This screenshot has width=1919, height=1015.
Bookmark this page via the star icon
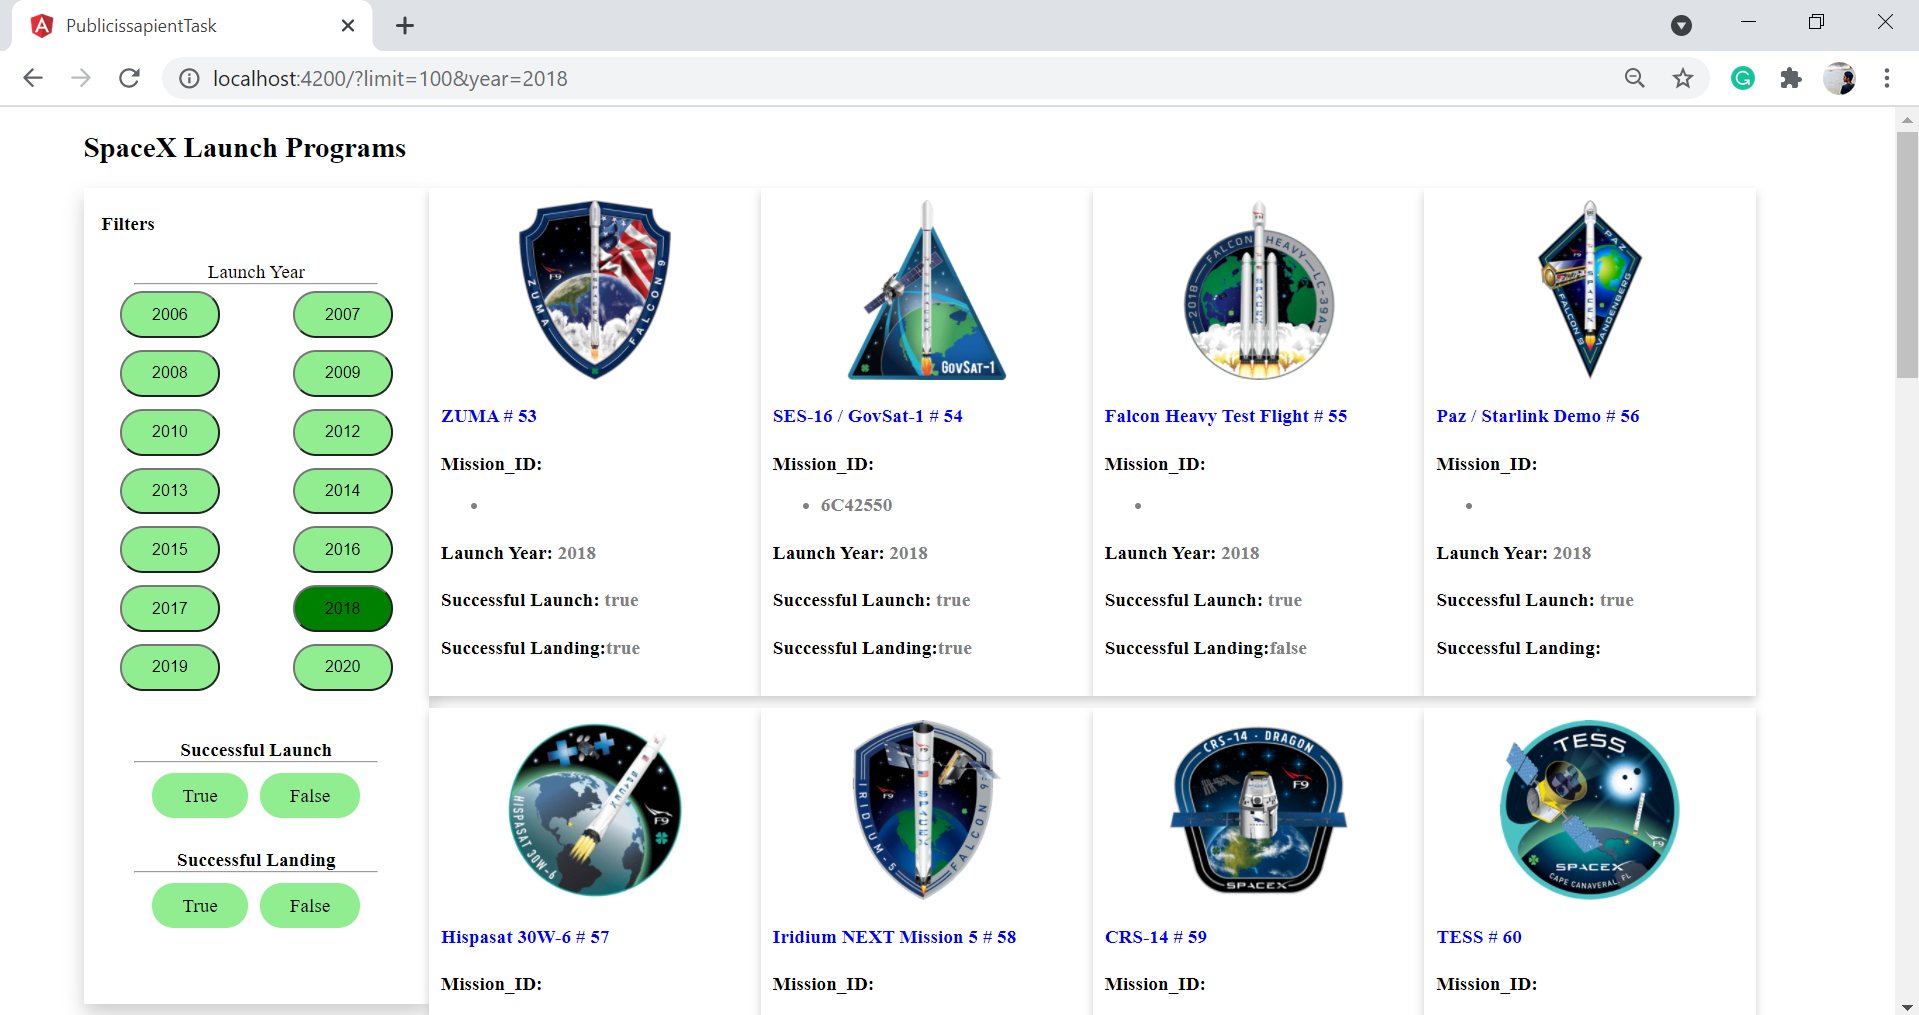point(1683,78)
